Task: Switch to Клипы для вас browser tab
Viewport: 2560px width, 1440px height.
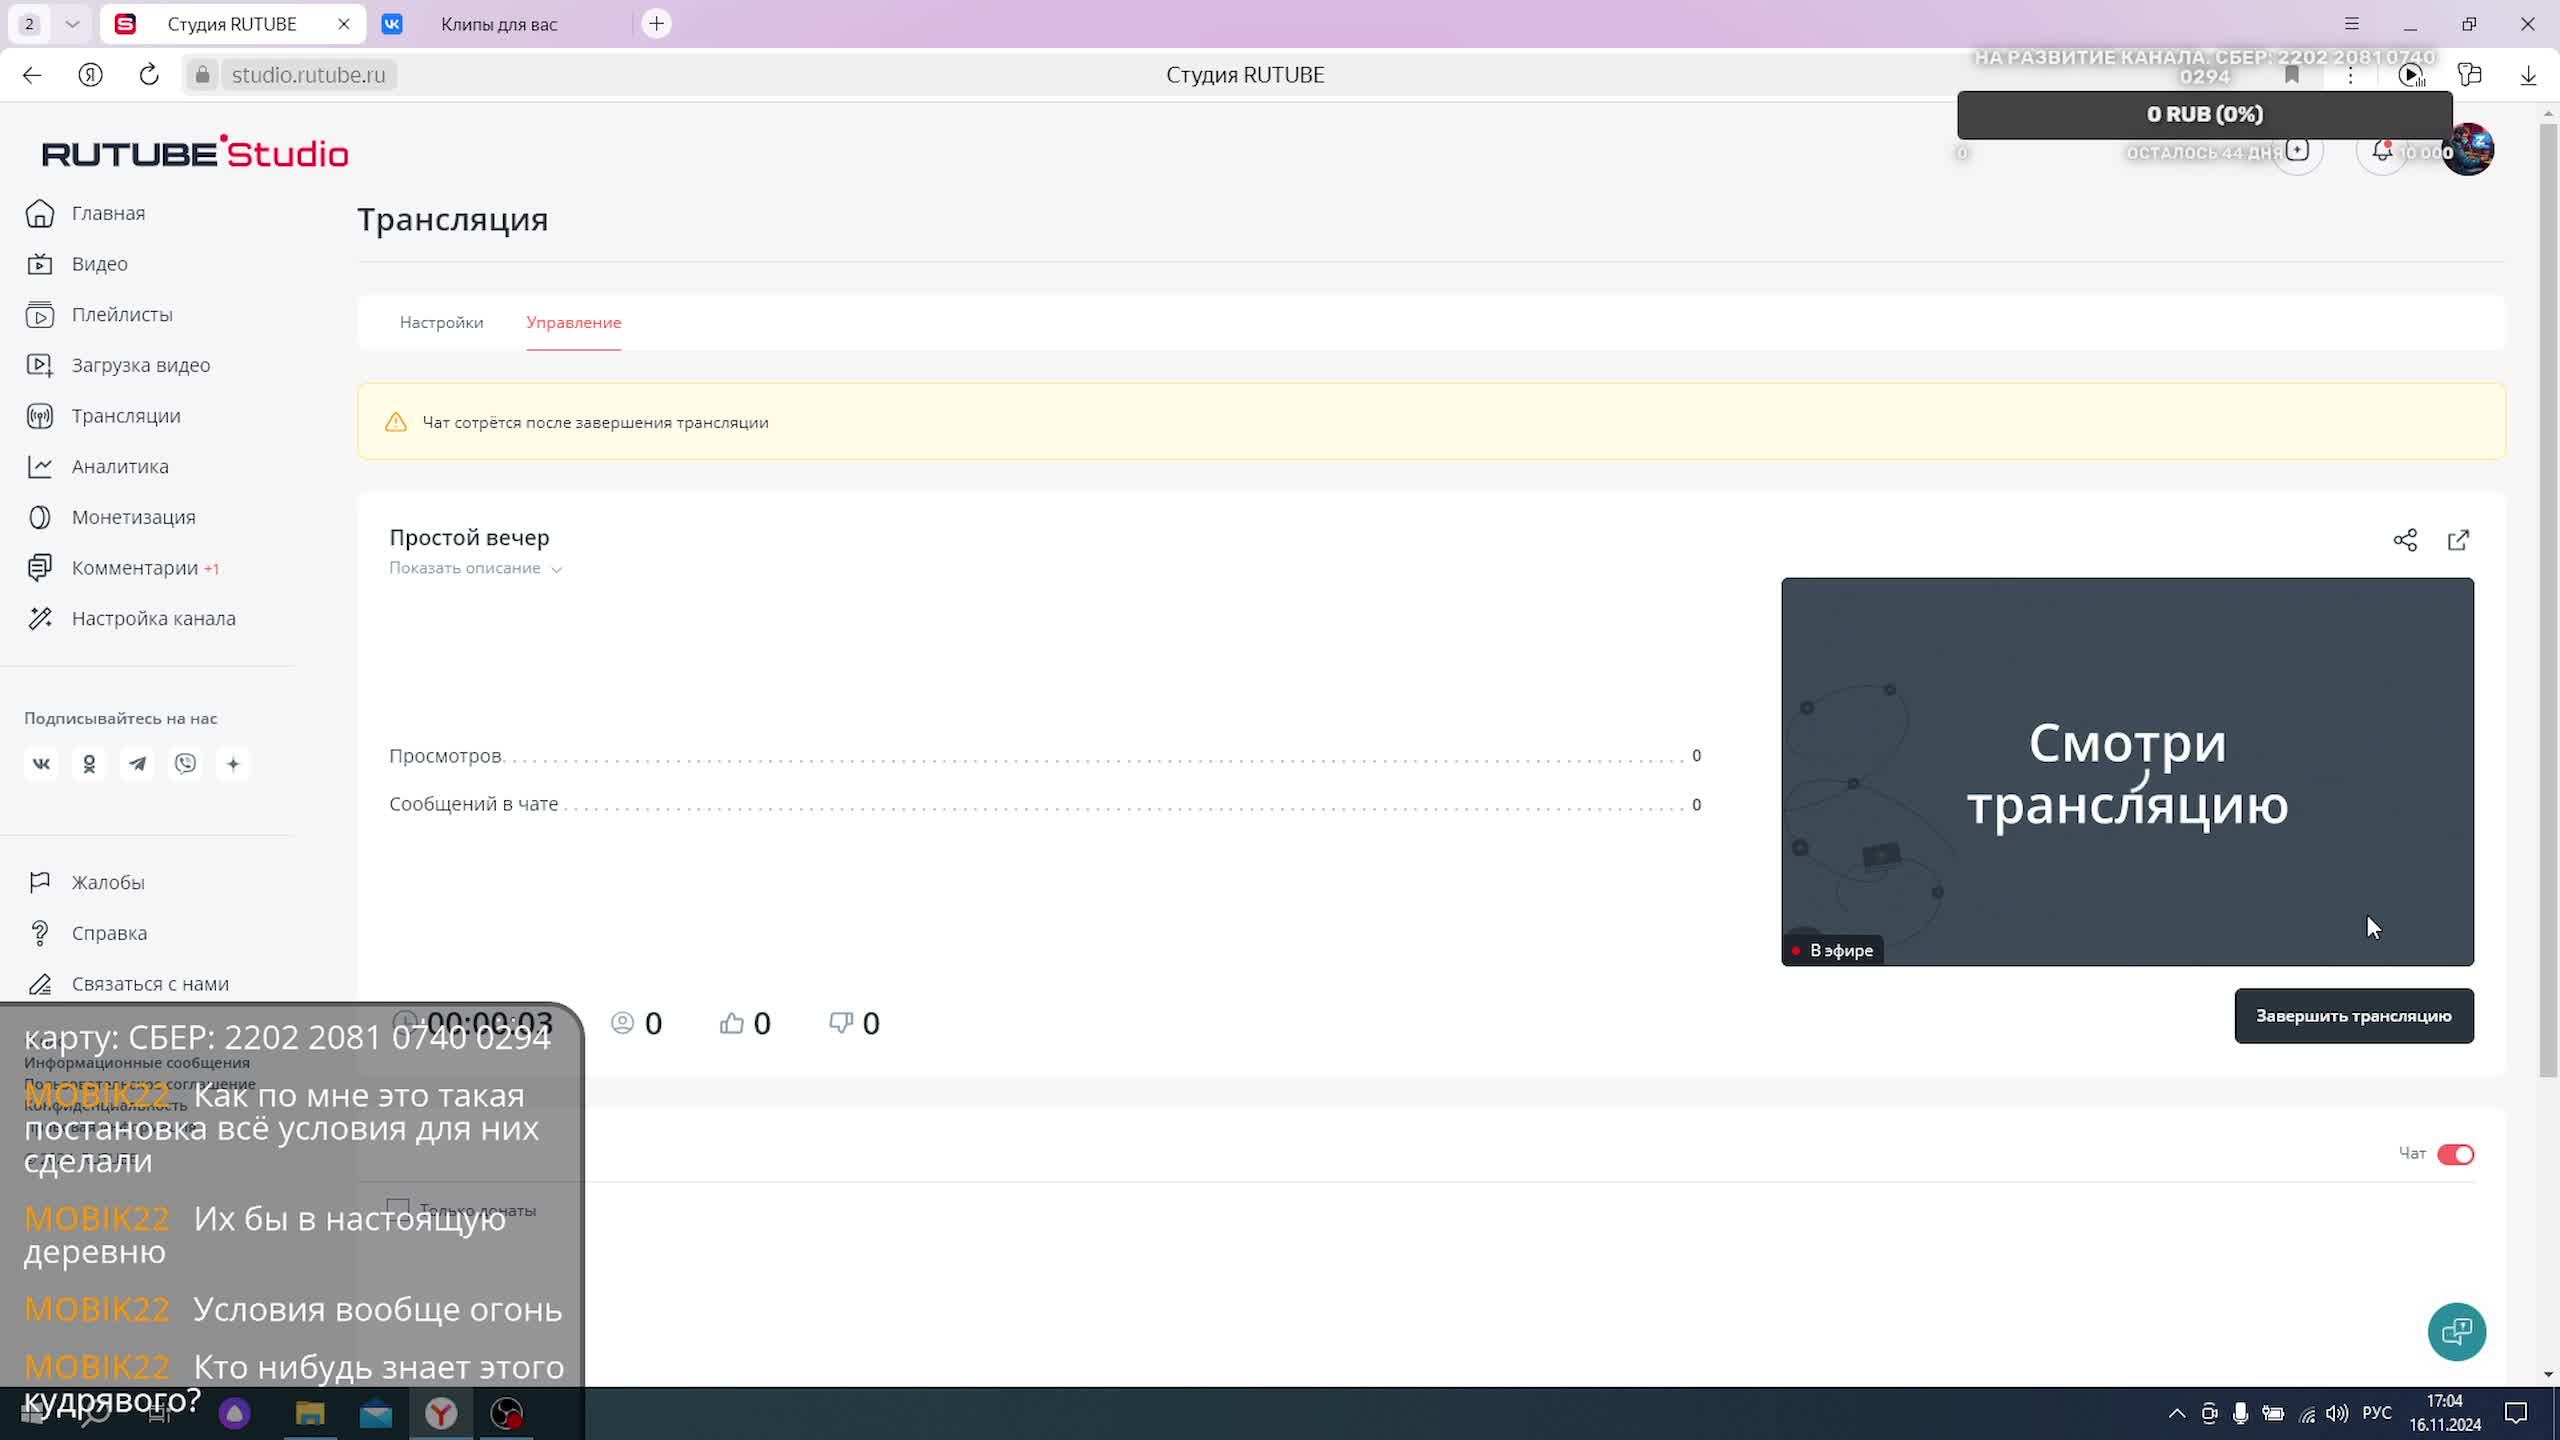Action: [499, 24]
